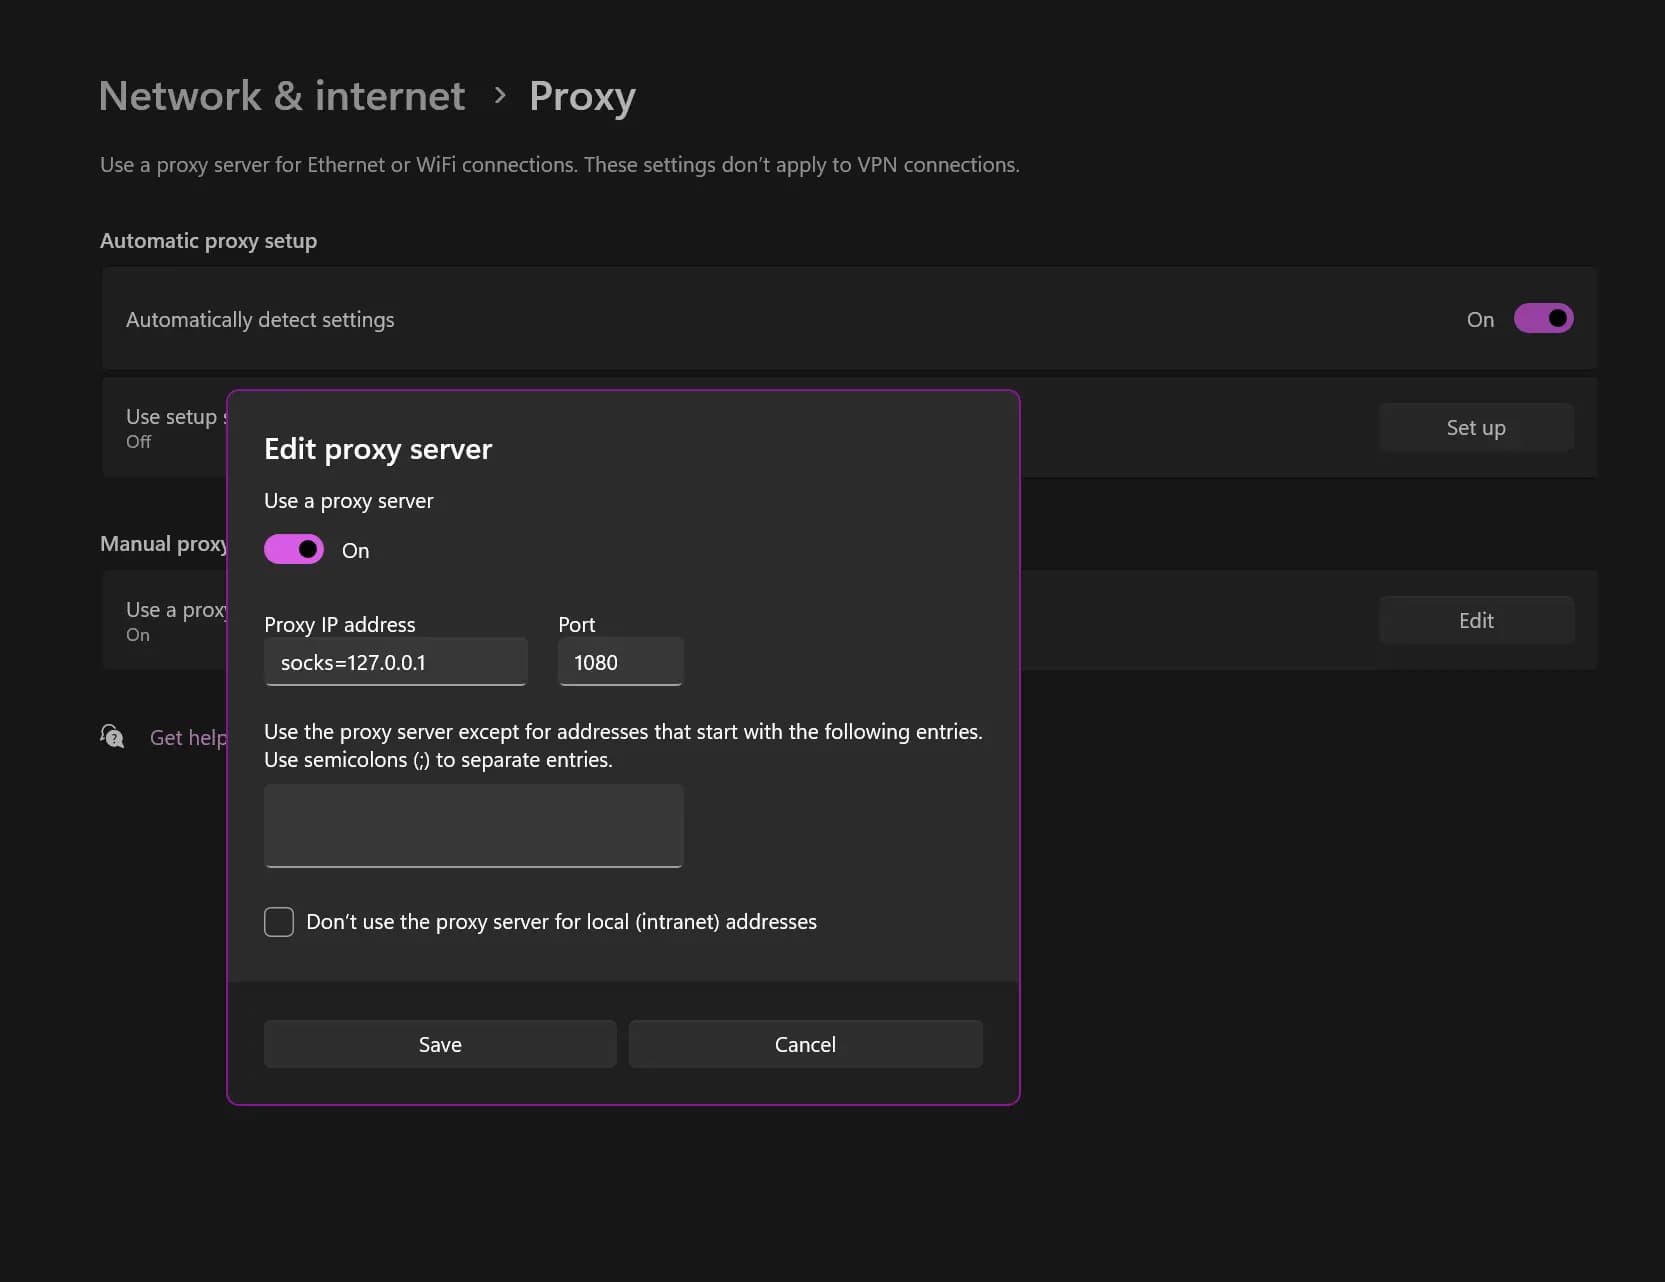Image resolution: width=1665 pixels, height=1282 pixels.
Task: Click the Edit proxy server heading
Action: coord(378,449)
